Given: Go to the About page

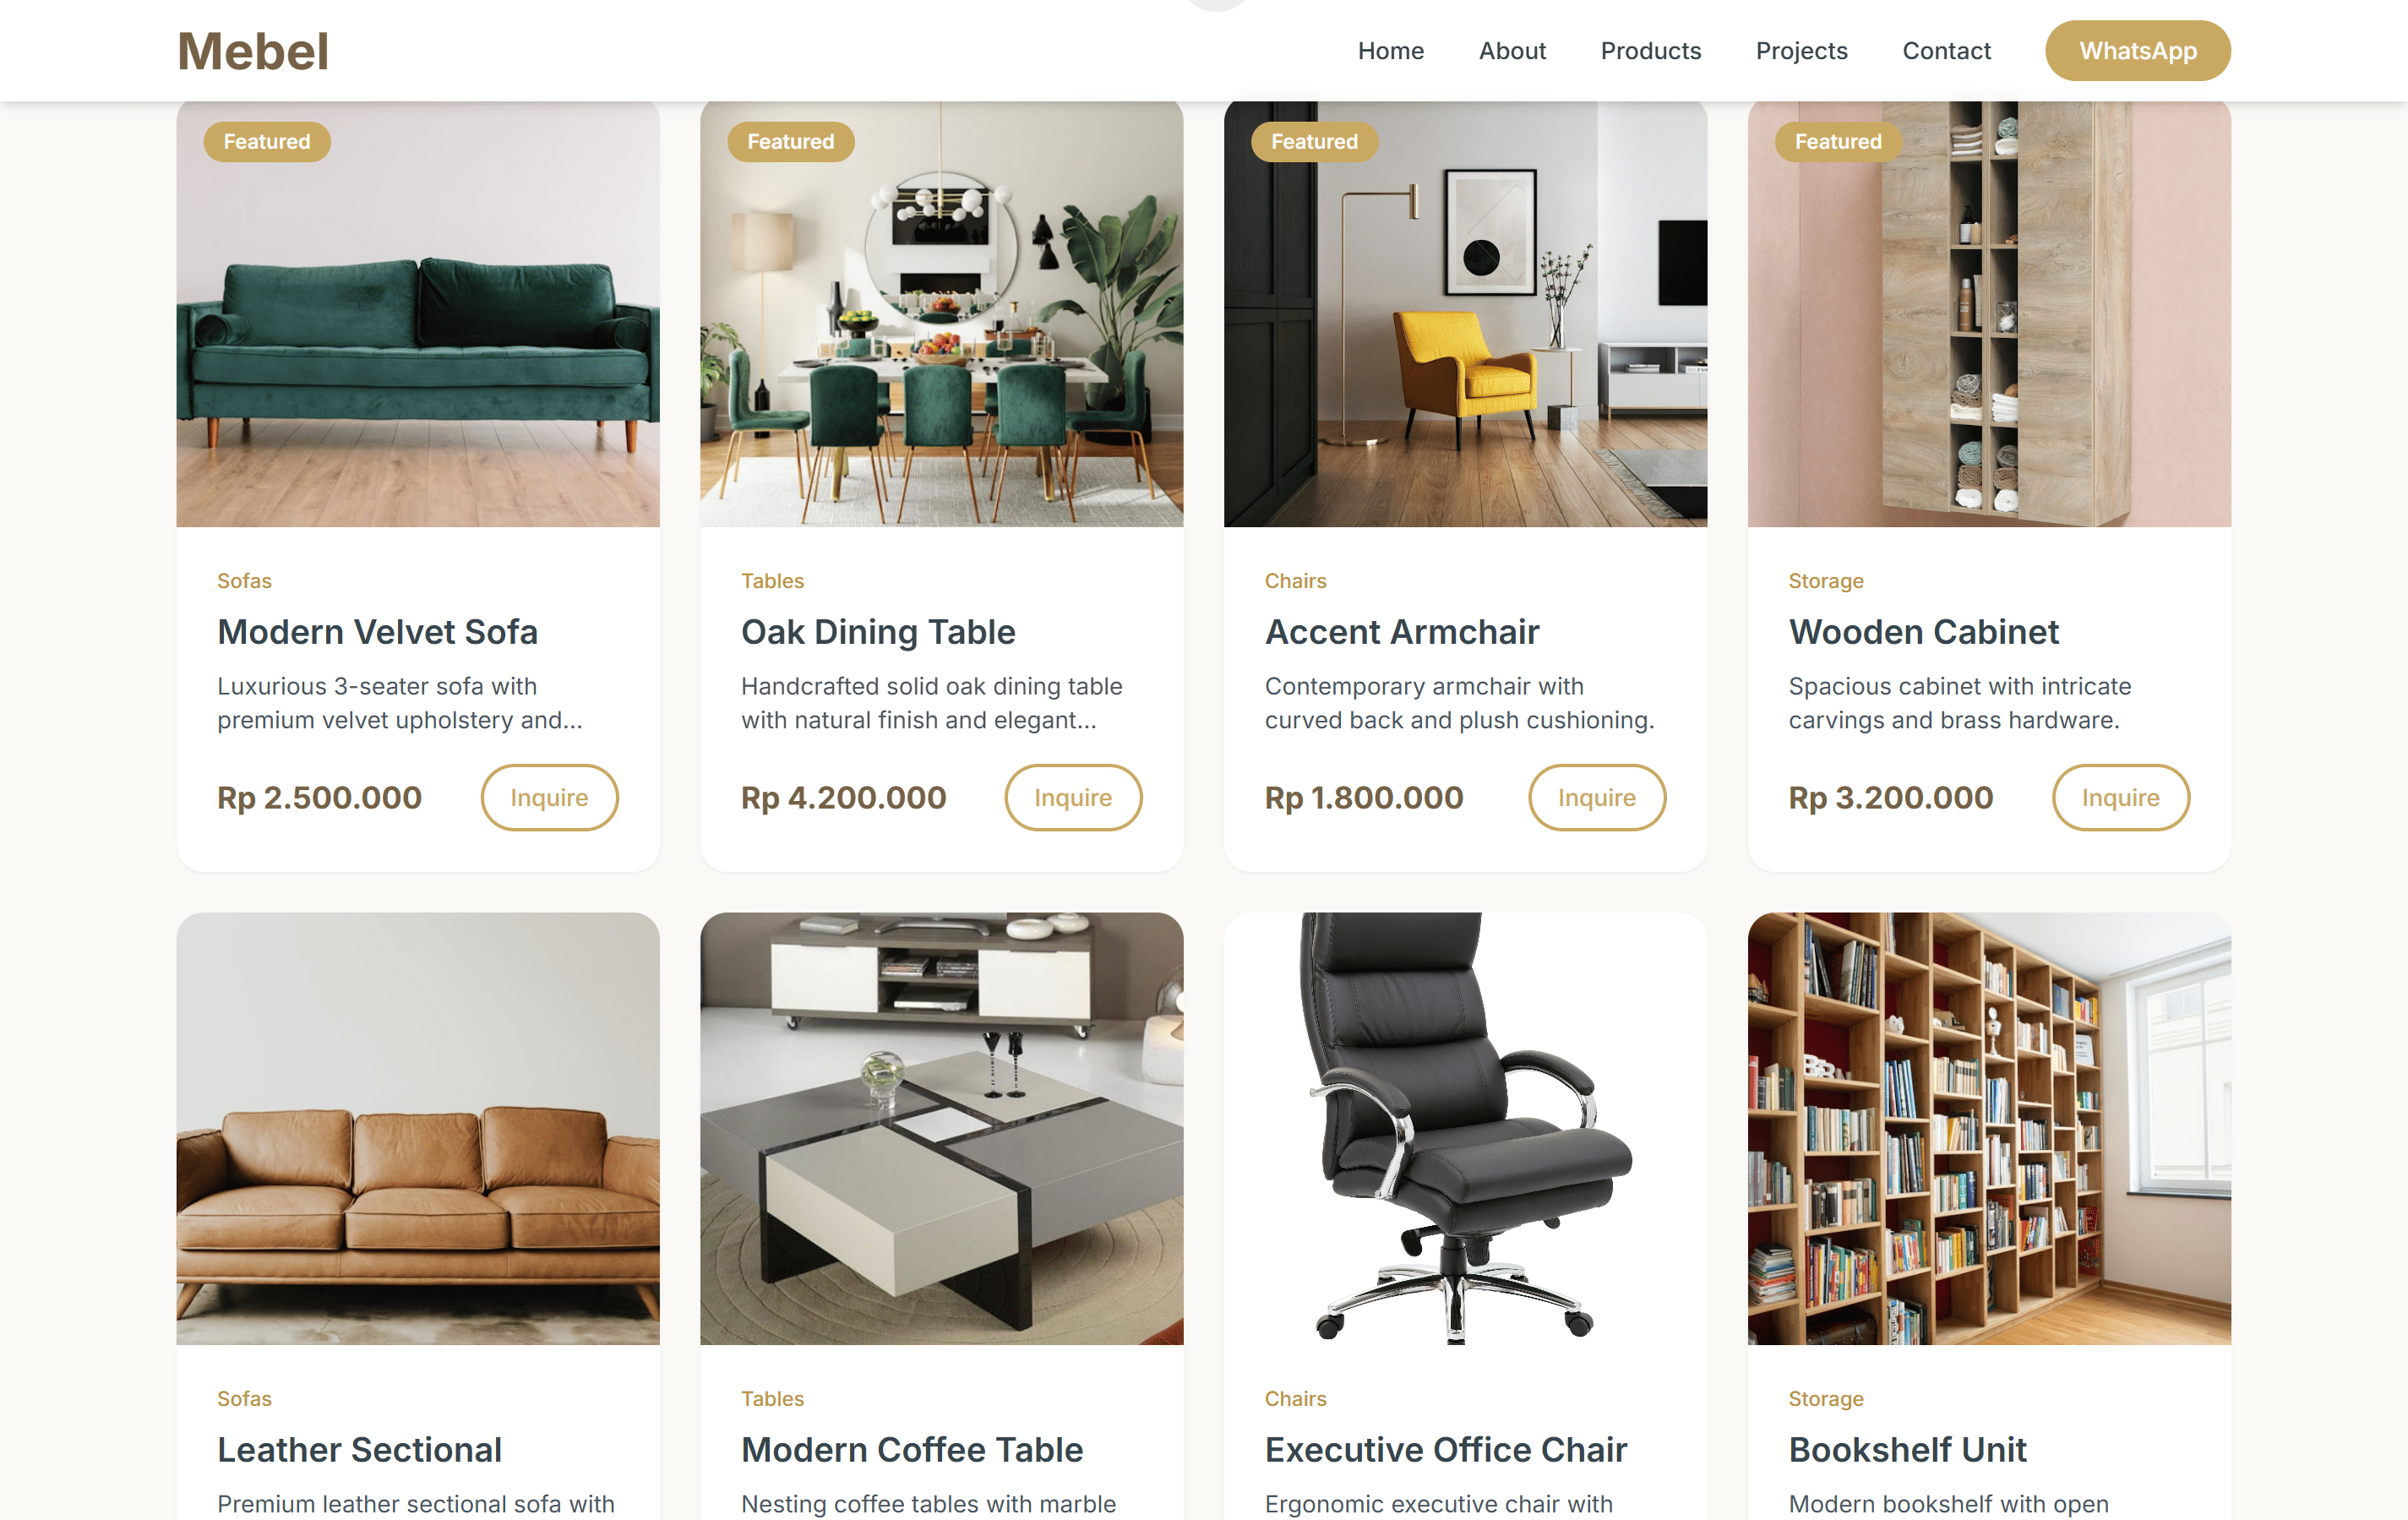Looking at the screenshot, I should (1512, 51).
